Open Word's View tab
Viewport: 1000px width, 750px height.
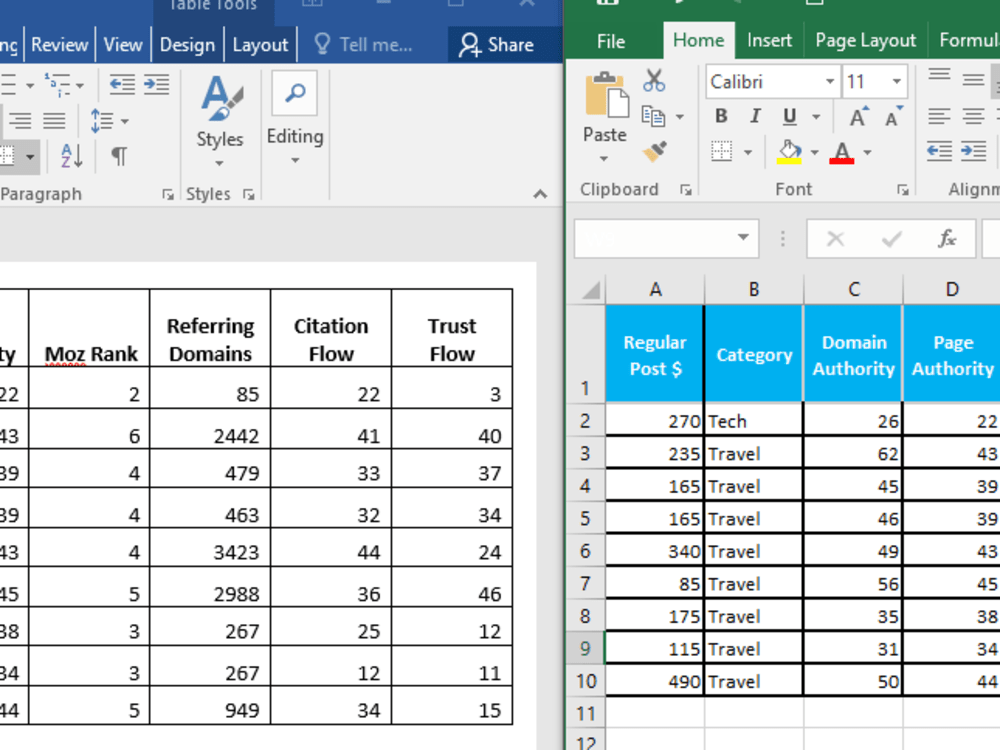[122, 45]
